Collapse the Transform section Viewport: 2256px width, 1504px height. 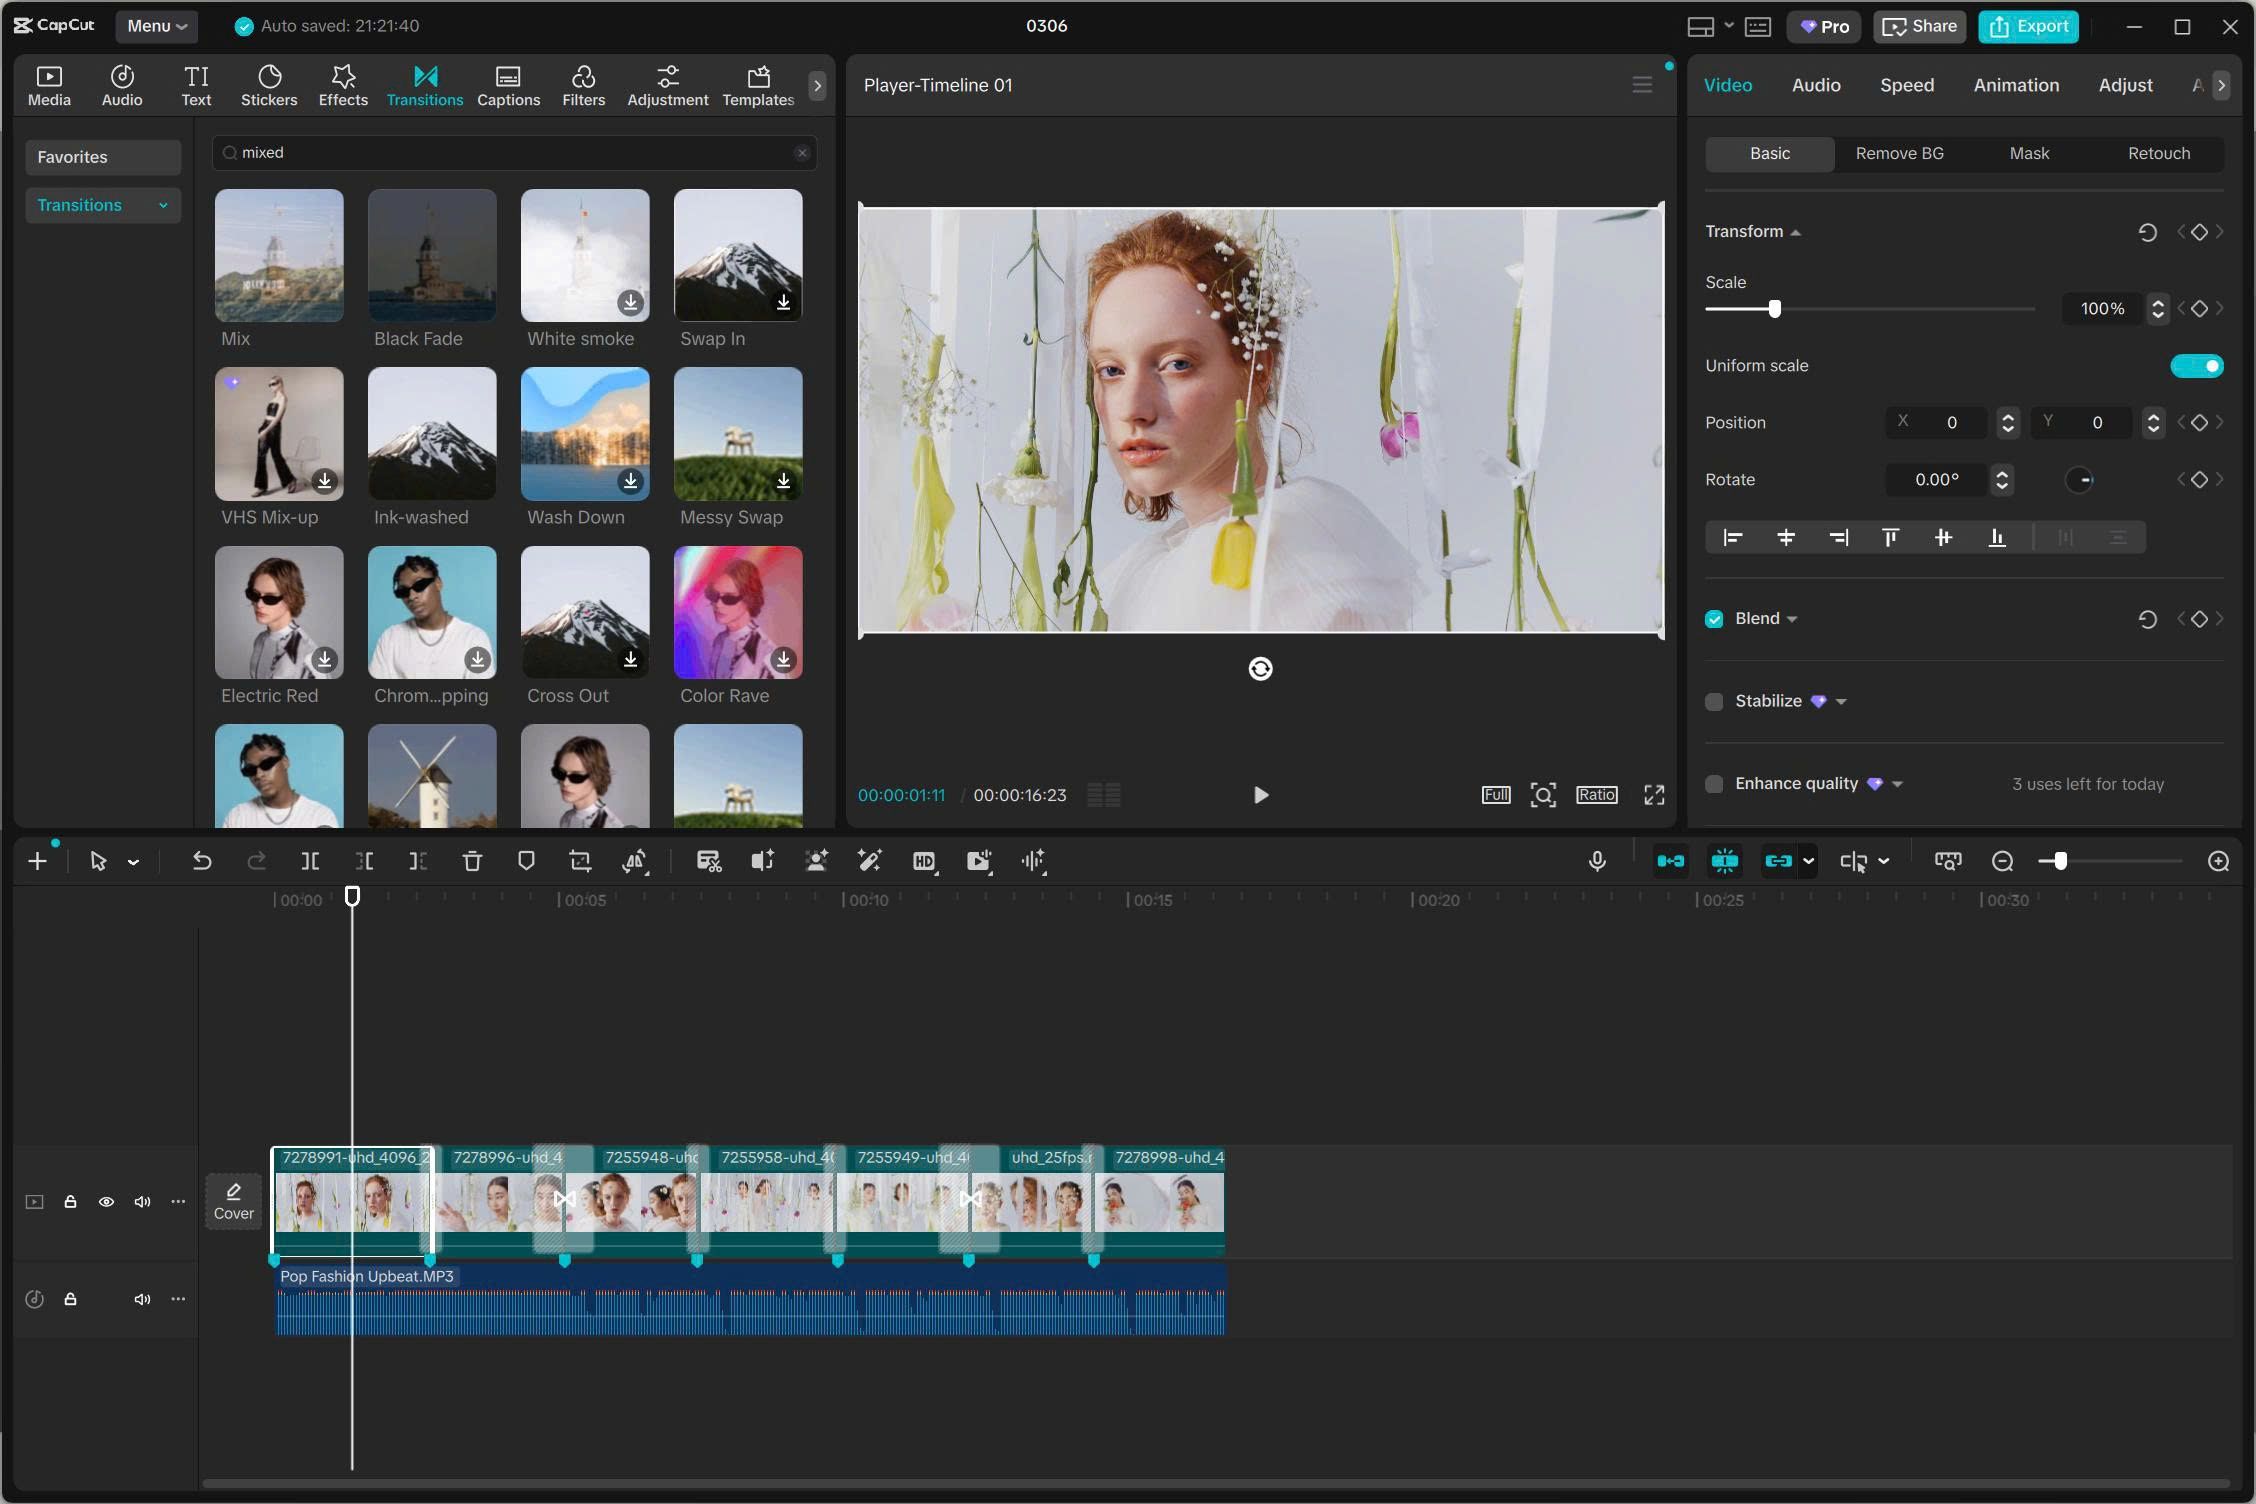click(1795, 232)
